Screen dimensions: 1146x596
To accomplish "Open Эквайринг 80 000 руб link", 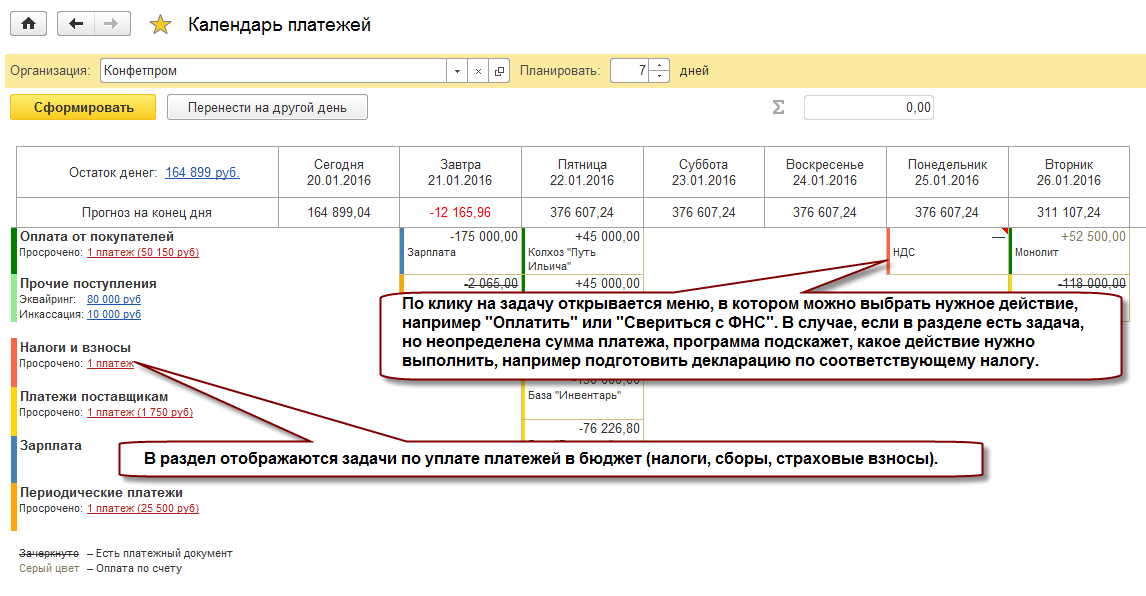I will pos(114,299).
